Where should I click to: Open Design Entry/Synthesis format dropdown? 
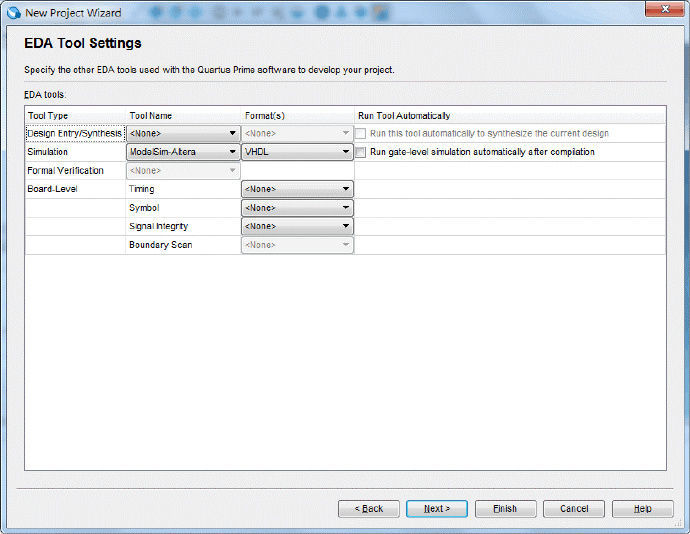click(297, 133)
